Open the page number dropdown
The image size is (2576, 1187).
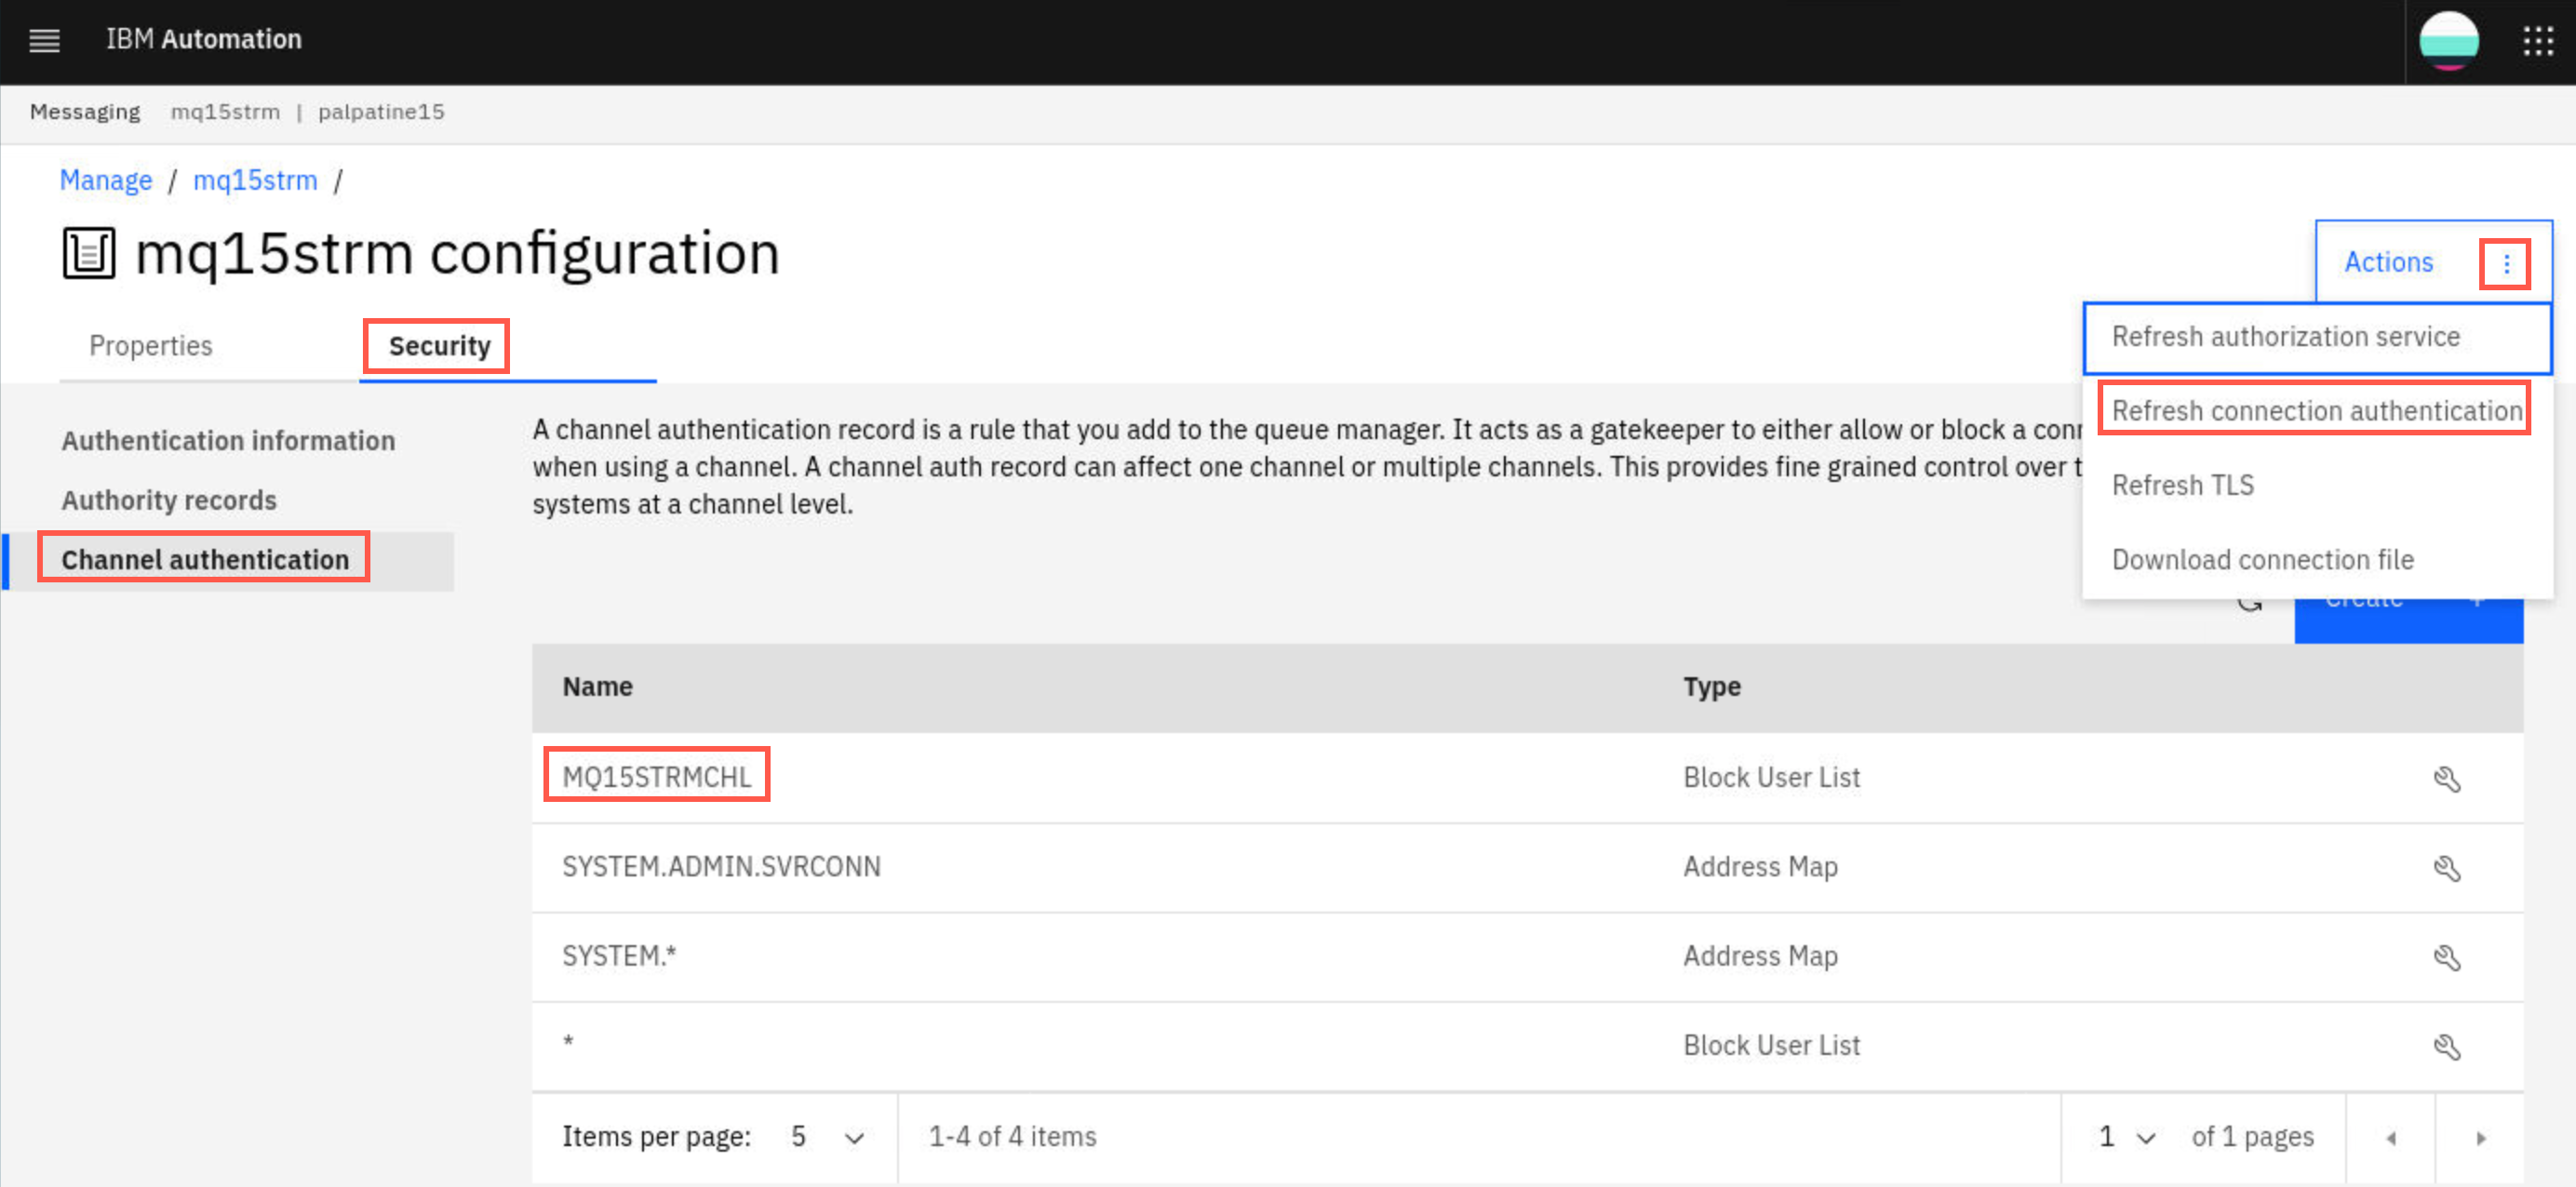click(2127, 1137)
